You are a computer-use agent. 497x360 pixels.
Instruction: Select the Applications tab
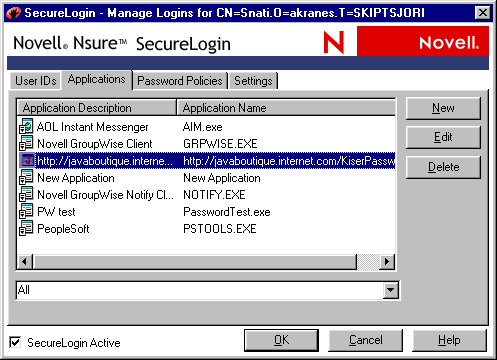(x=97, y=80)
